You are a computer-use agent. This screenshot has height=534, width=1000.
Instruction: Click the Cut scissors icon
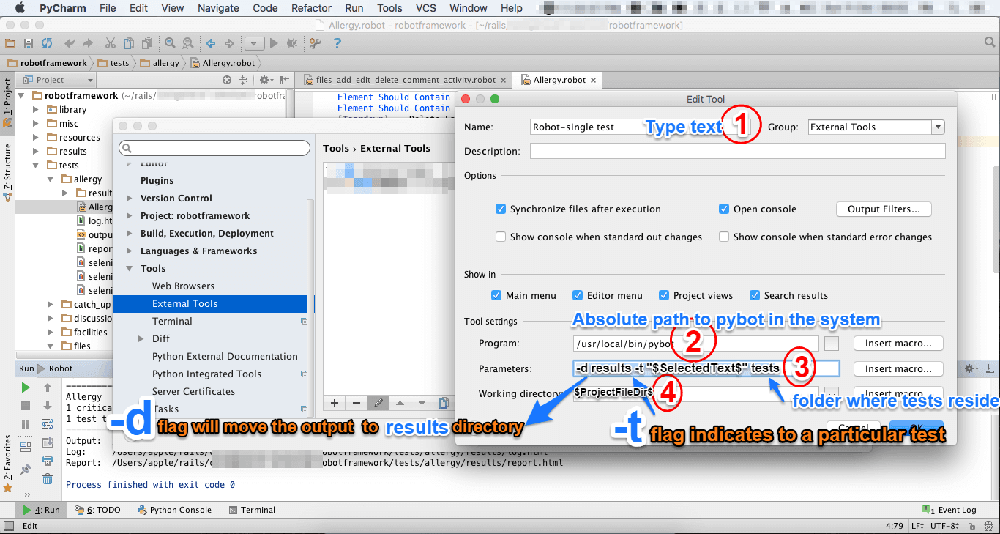(x=110, y=43)
